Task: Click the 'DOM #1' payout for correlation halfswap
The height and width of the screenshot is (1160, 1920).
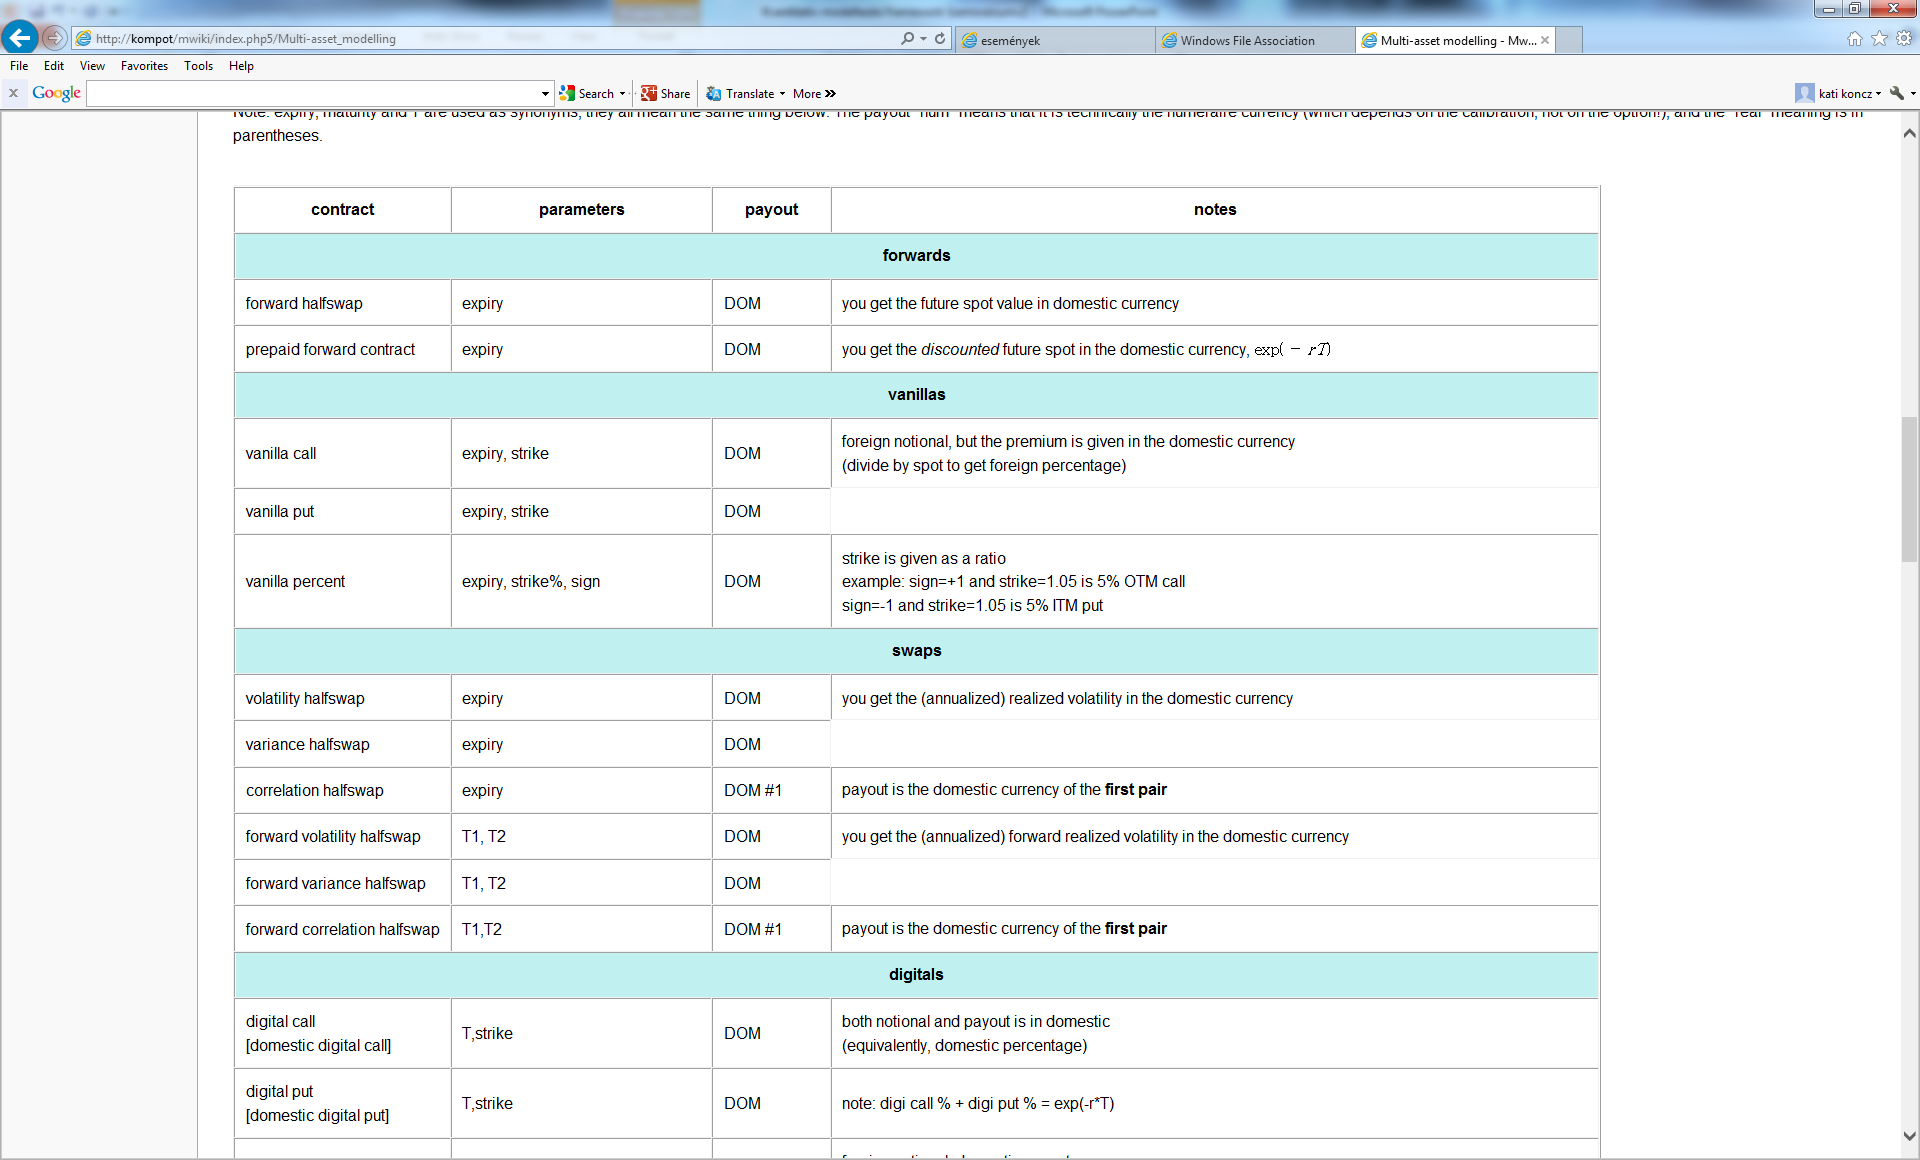Action: tap(771, 790)
